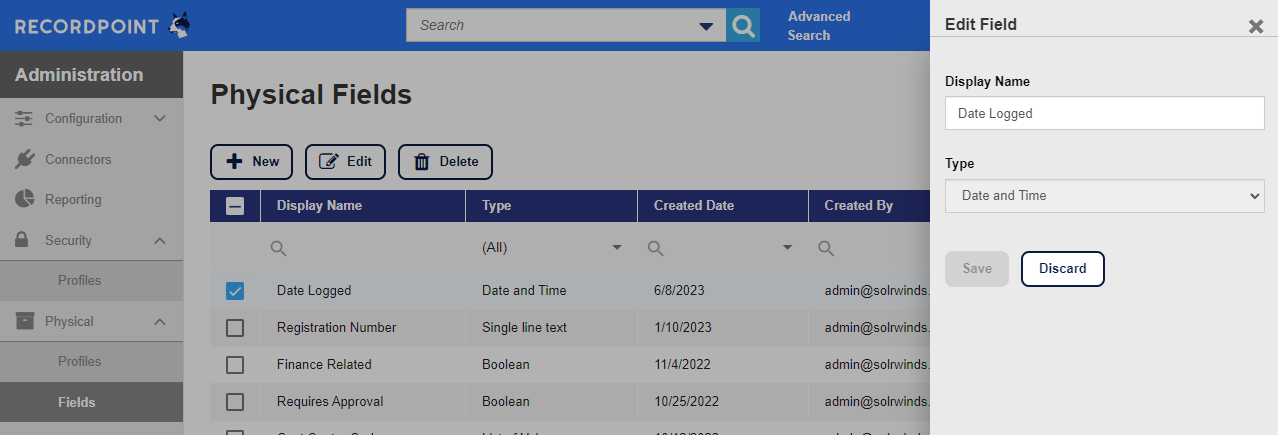Click the Reporting pie chart icon
The width and height of the screenshot is (1278, 435).
tap(25, 199)
